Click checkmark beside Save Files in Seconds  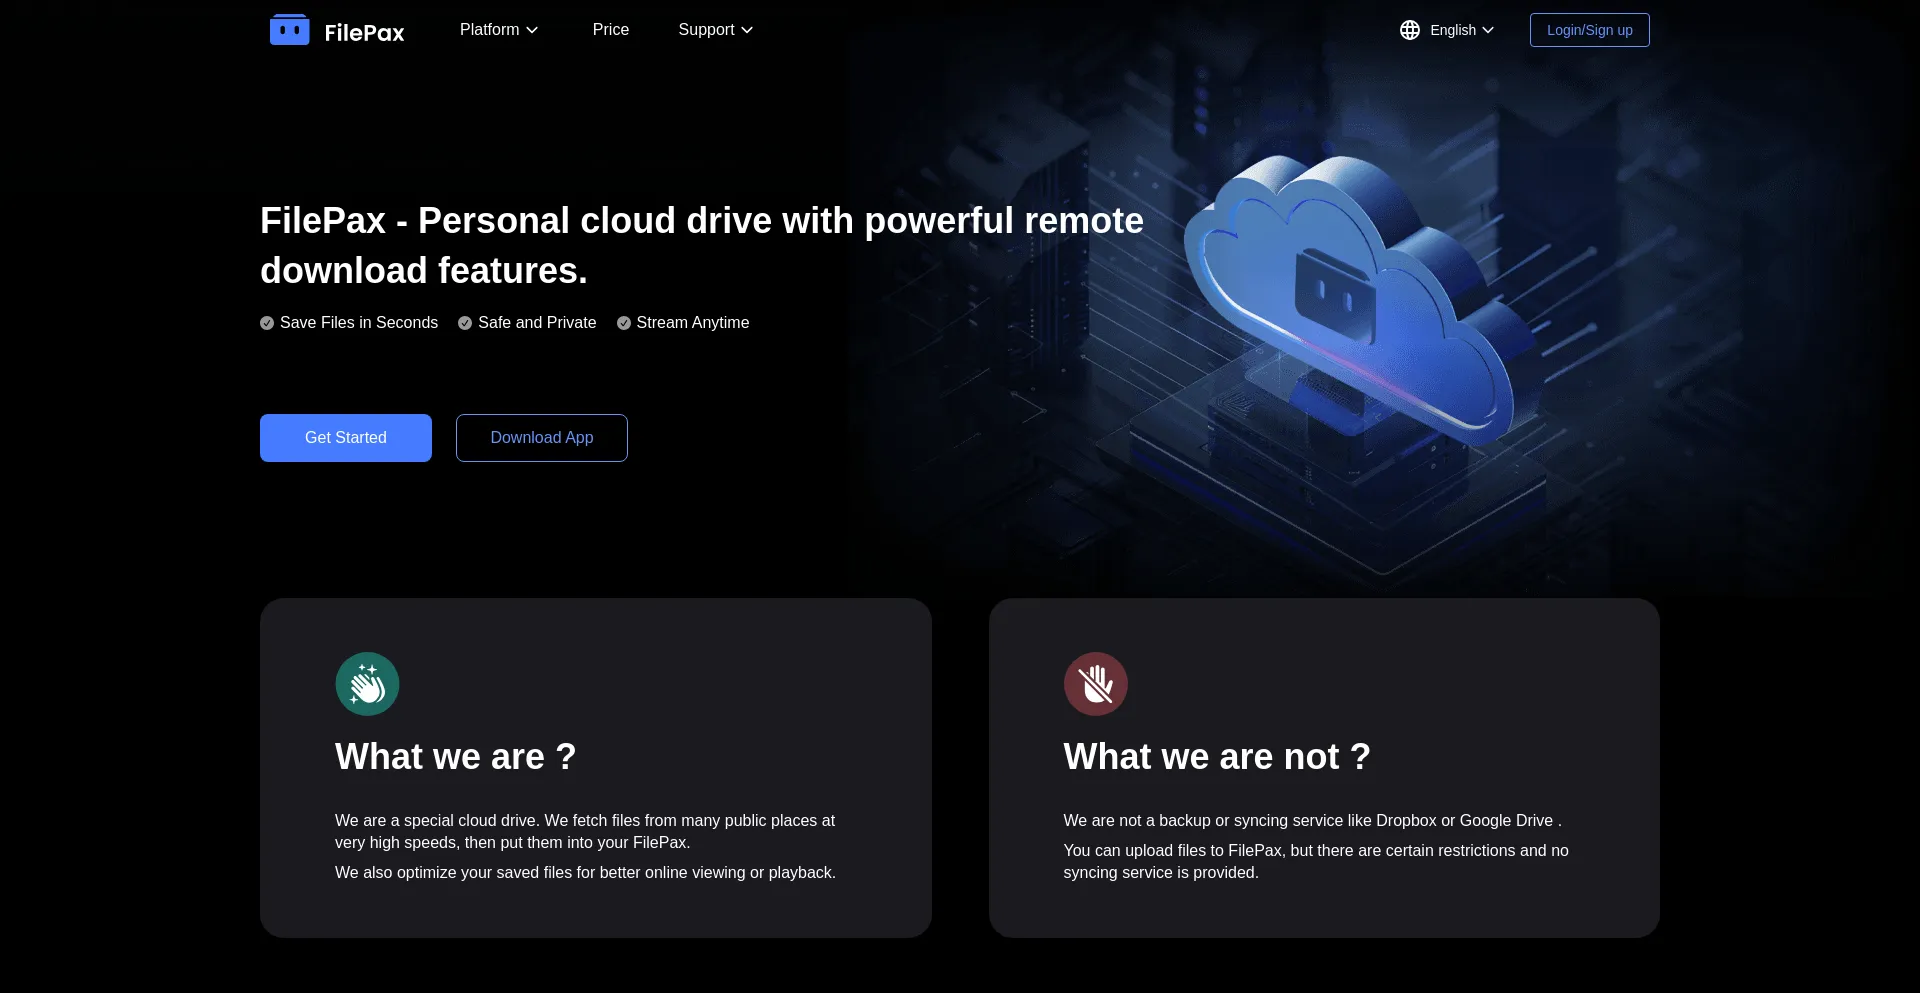click(x=267, y=323)
